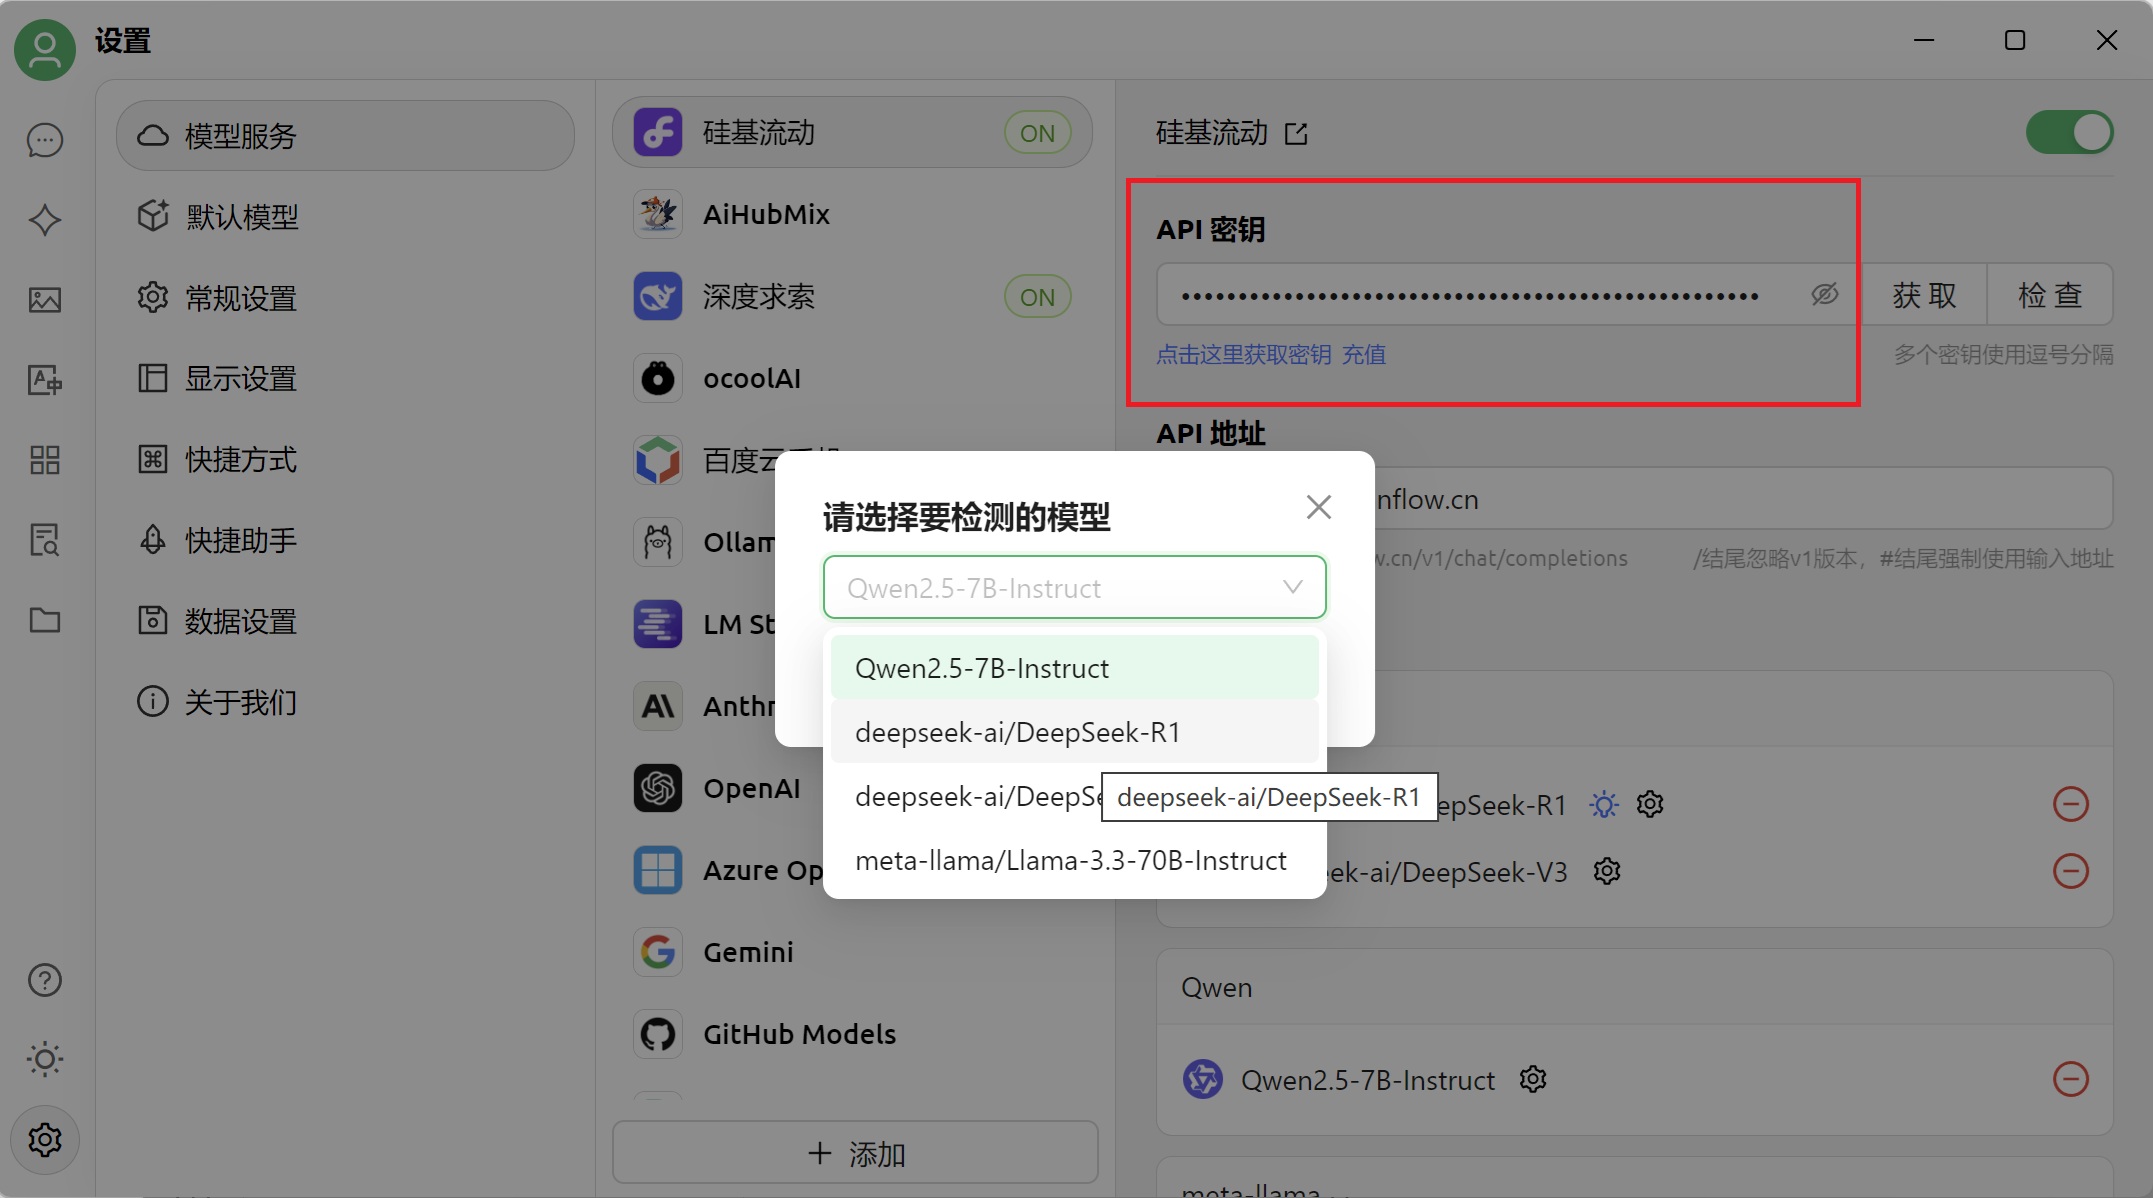Click the Qwen2.5-7B-Instruct combo box field
The width and height of the screenshot is (2153, 1198).
1075,587
